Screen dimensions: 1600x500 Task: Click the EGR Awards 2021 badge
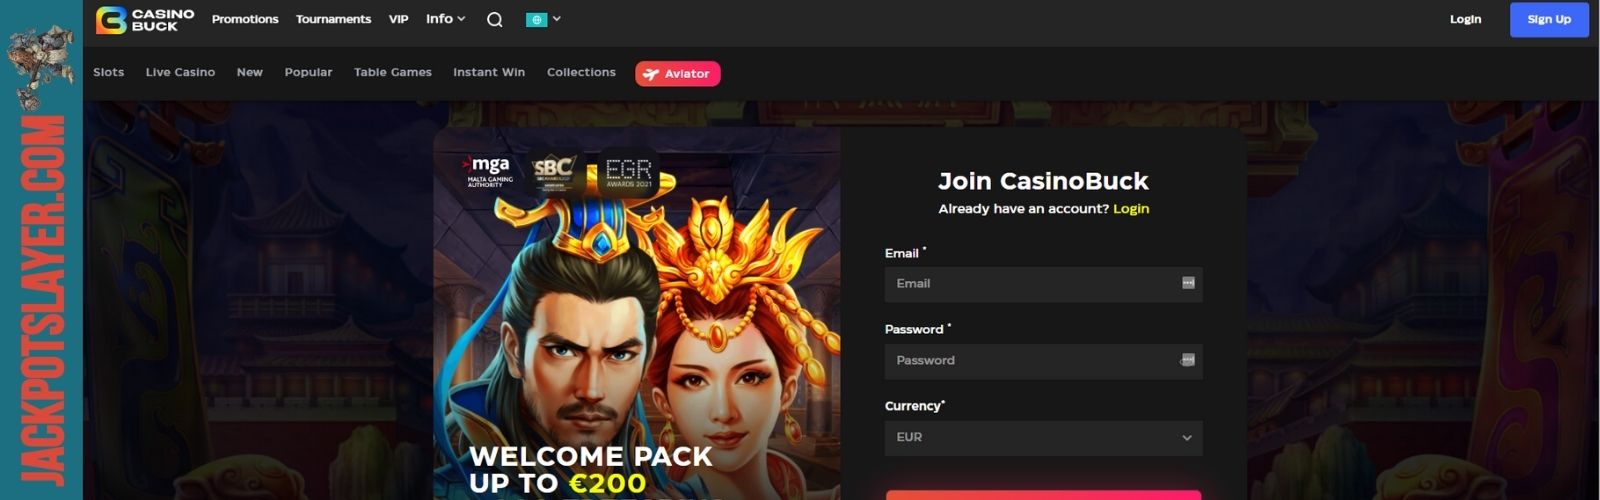[628, 171]
